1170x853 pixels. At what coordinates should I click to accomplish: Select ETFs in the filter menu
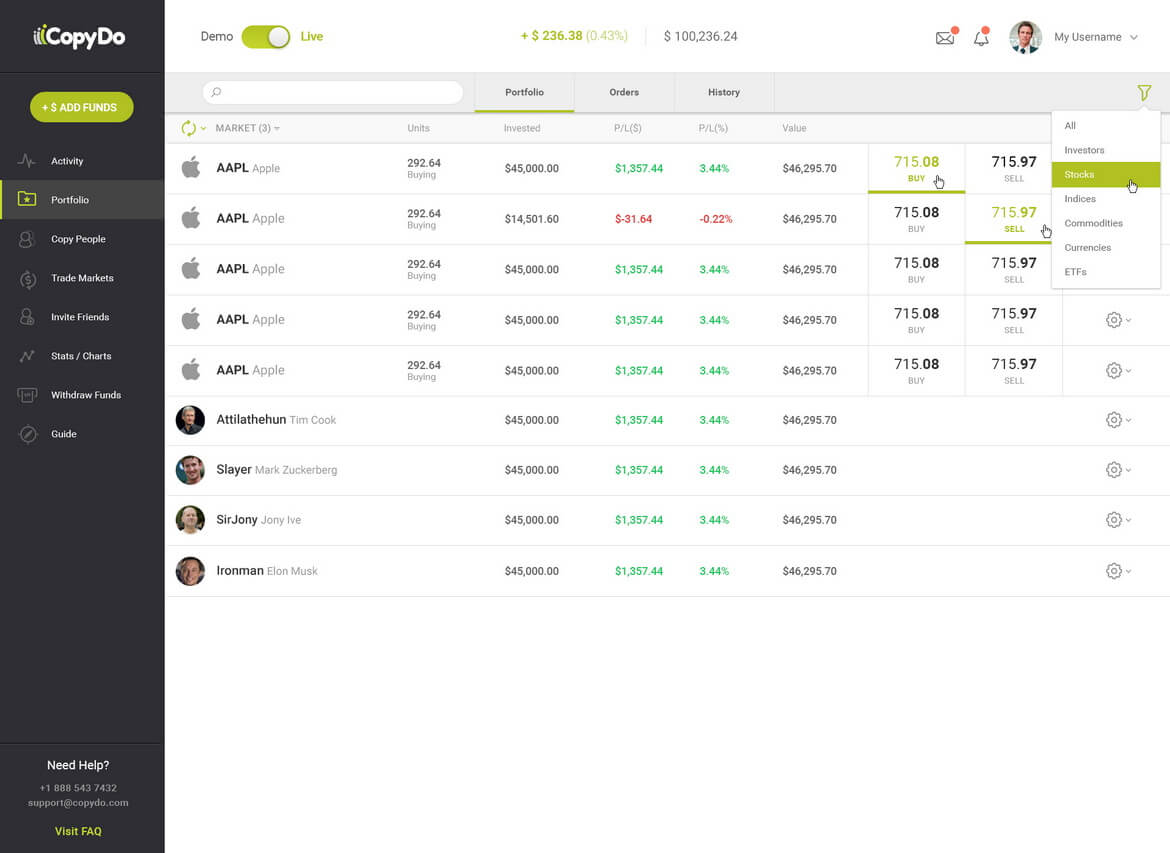[x=1106, y=272]
